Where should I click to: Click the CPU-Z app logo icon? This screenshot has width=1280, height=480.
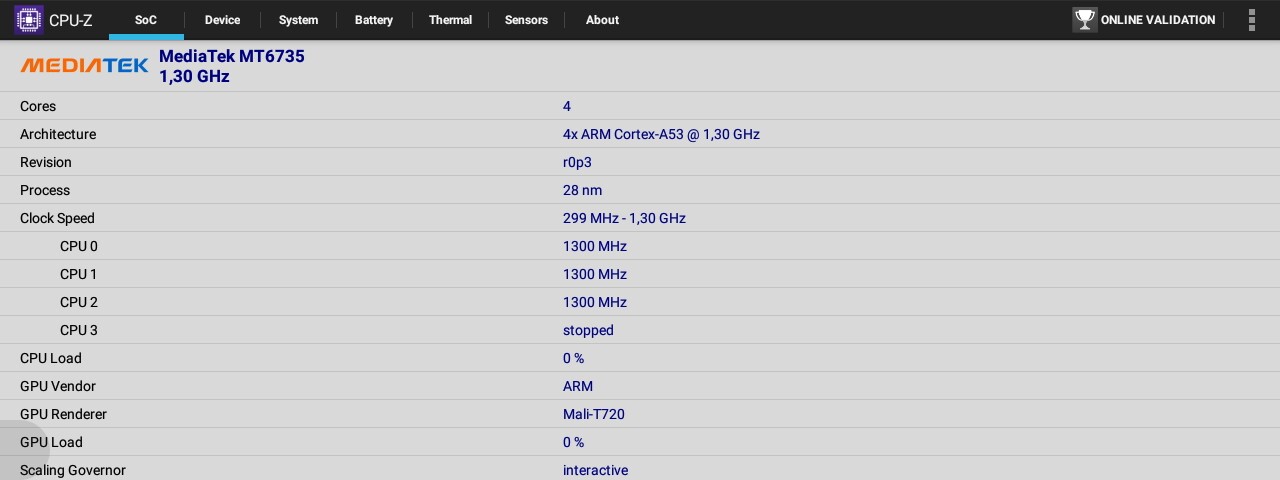pyautogui.click(x=29, y=20)
